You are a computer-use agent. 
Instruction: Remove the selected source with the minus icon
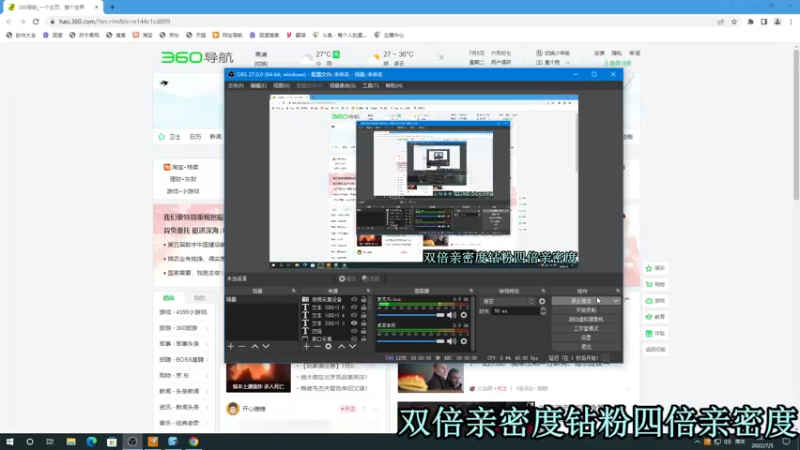(x=317, y=346)
